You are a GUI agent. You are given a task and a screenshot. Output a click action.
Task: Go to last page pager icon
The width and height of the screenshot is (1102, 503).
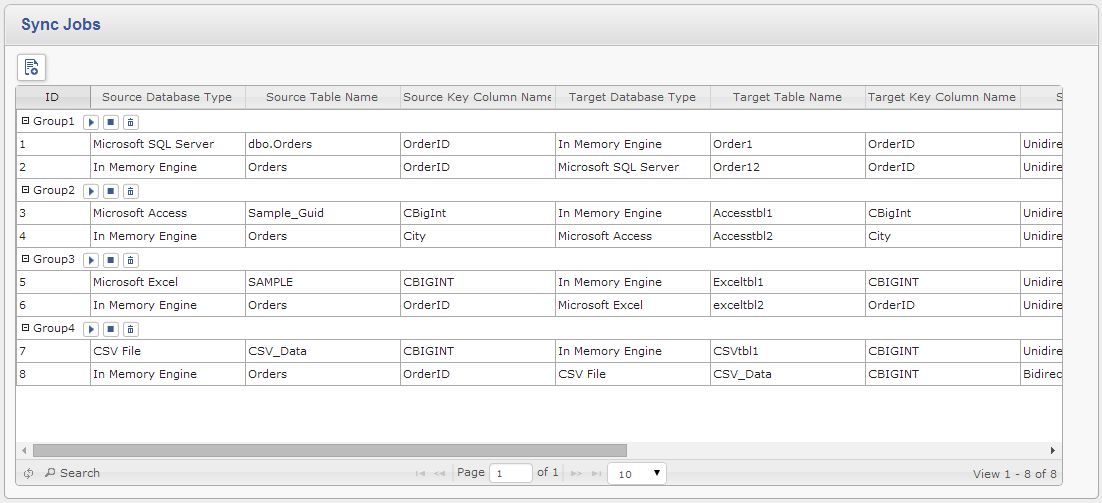(x=596, y=473)
